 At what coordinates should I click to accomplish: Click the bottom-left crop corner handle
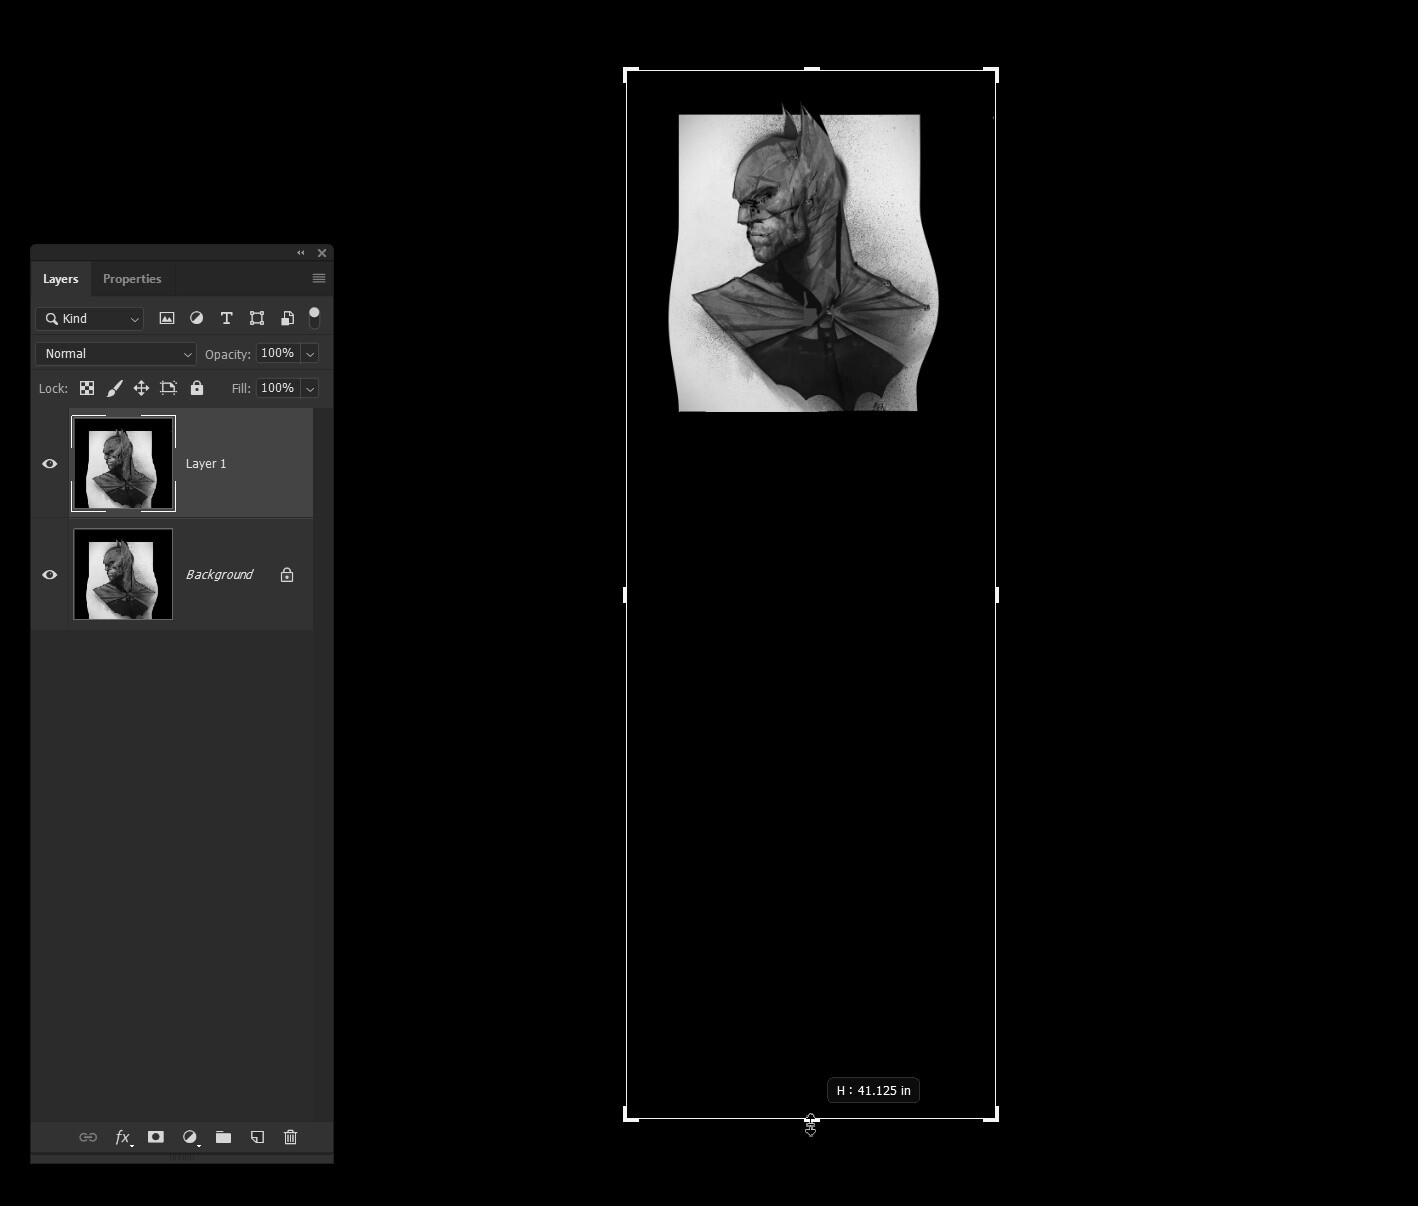click(x=630, y=1115)
